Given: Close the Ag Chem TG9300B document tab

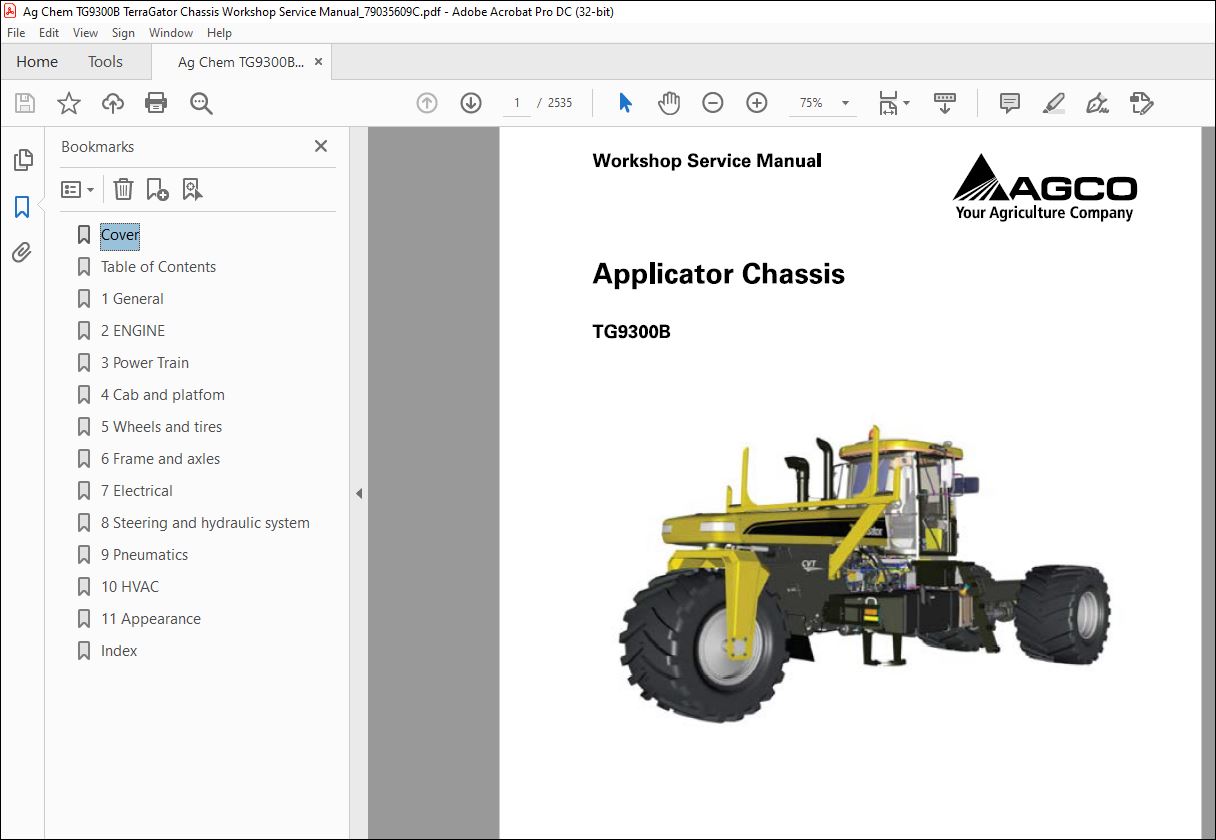Looking at the screenshot, I should [319, 62].
